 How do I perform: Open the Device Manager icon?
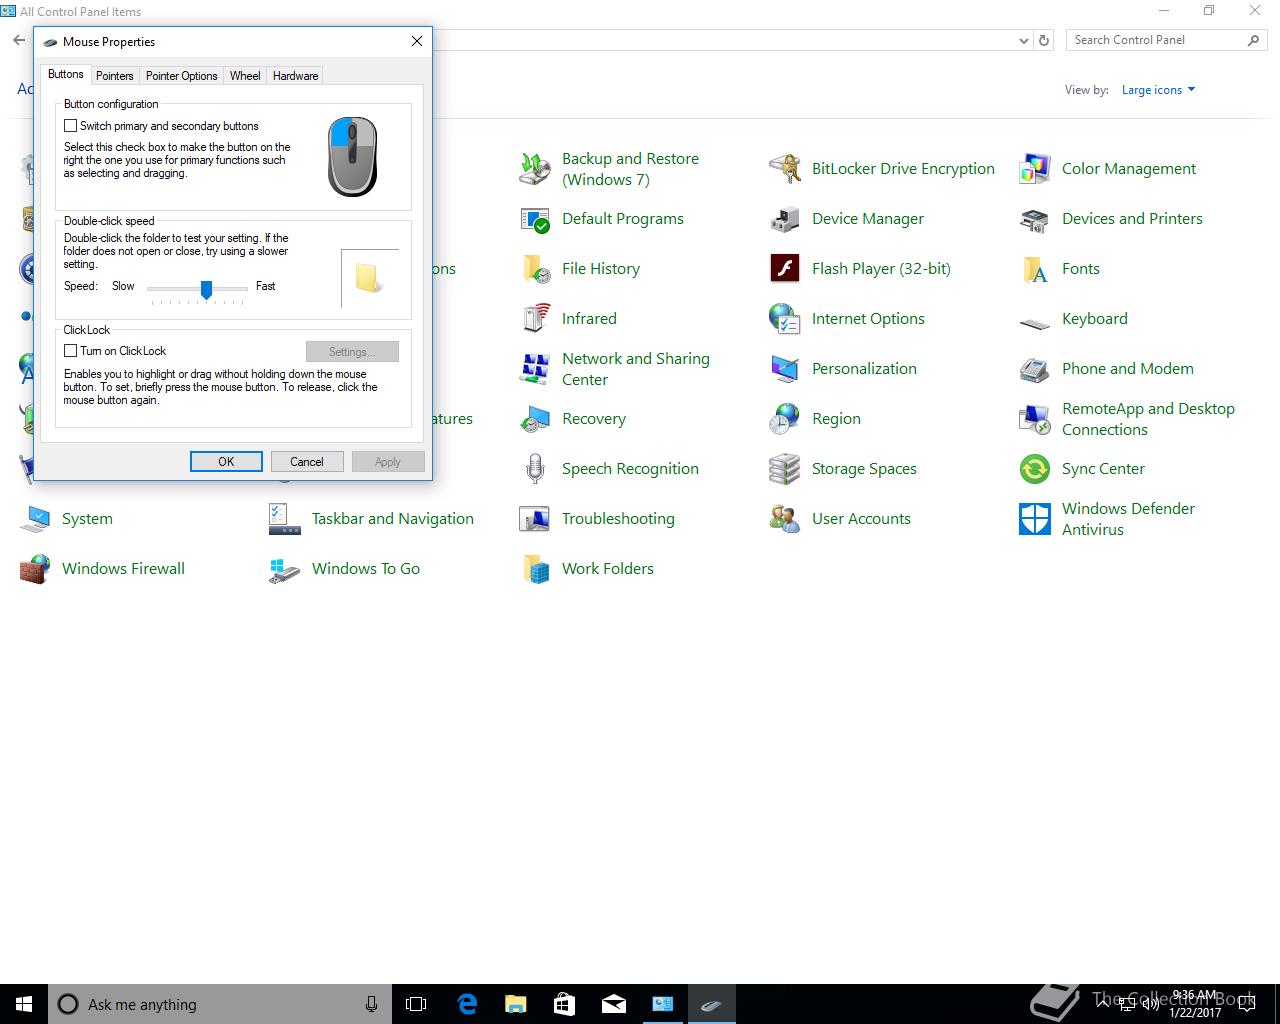pos(785,219)
